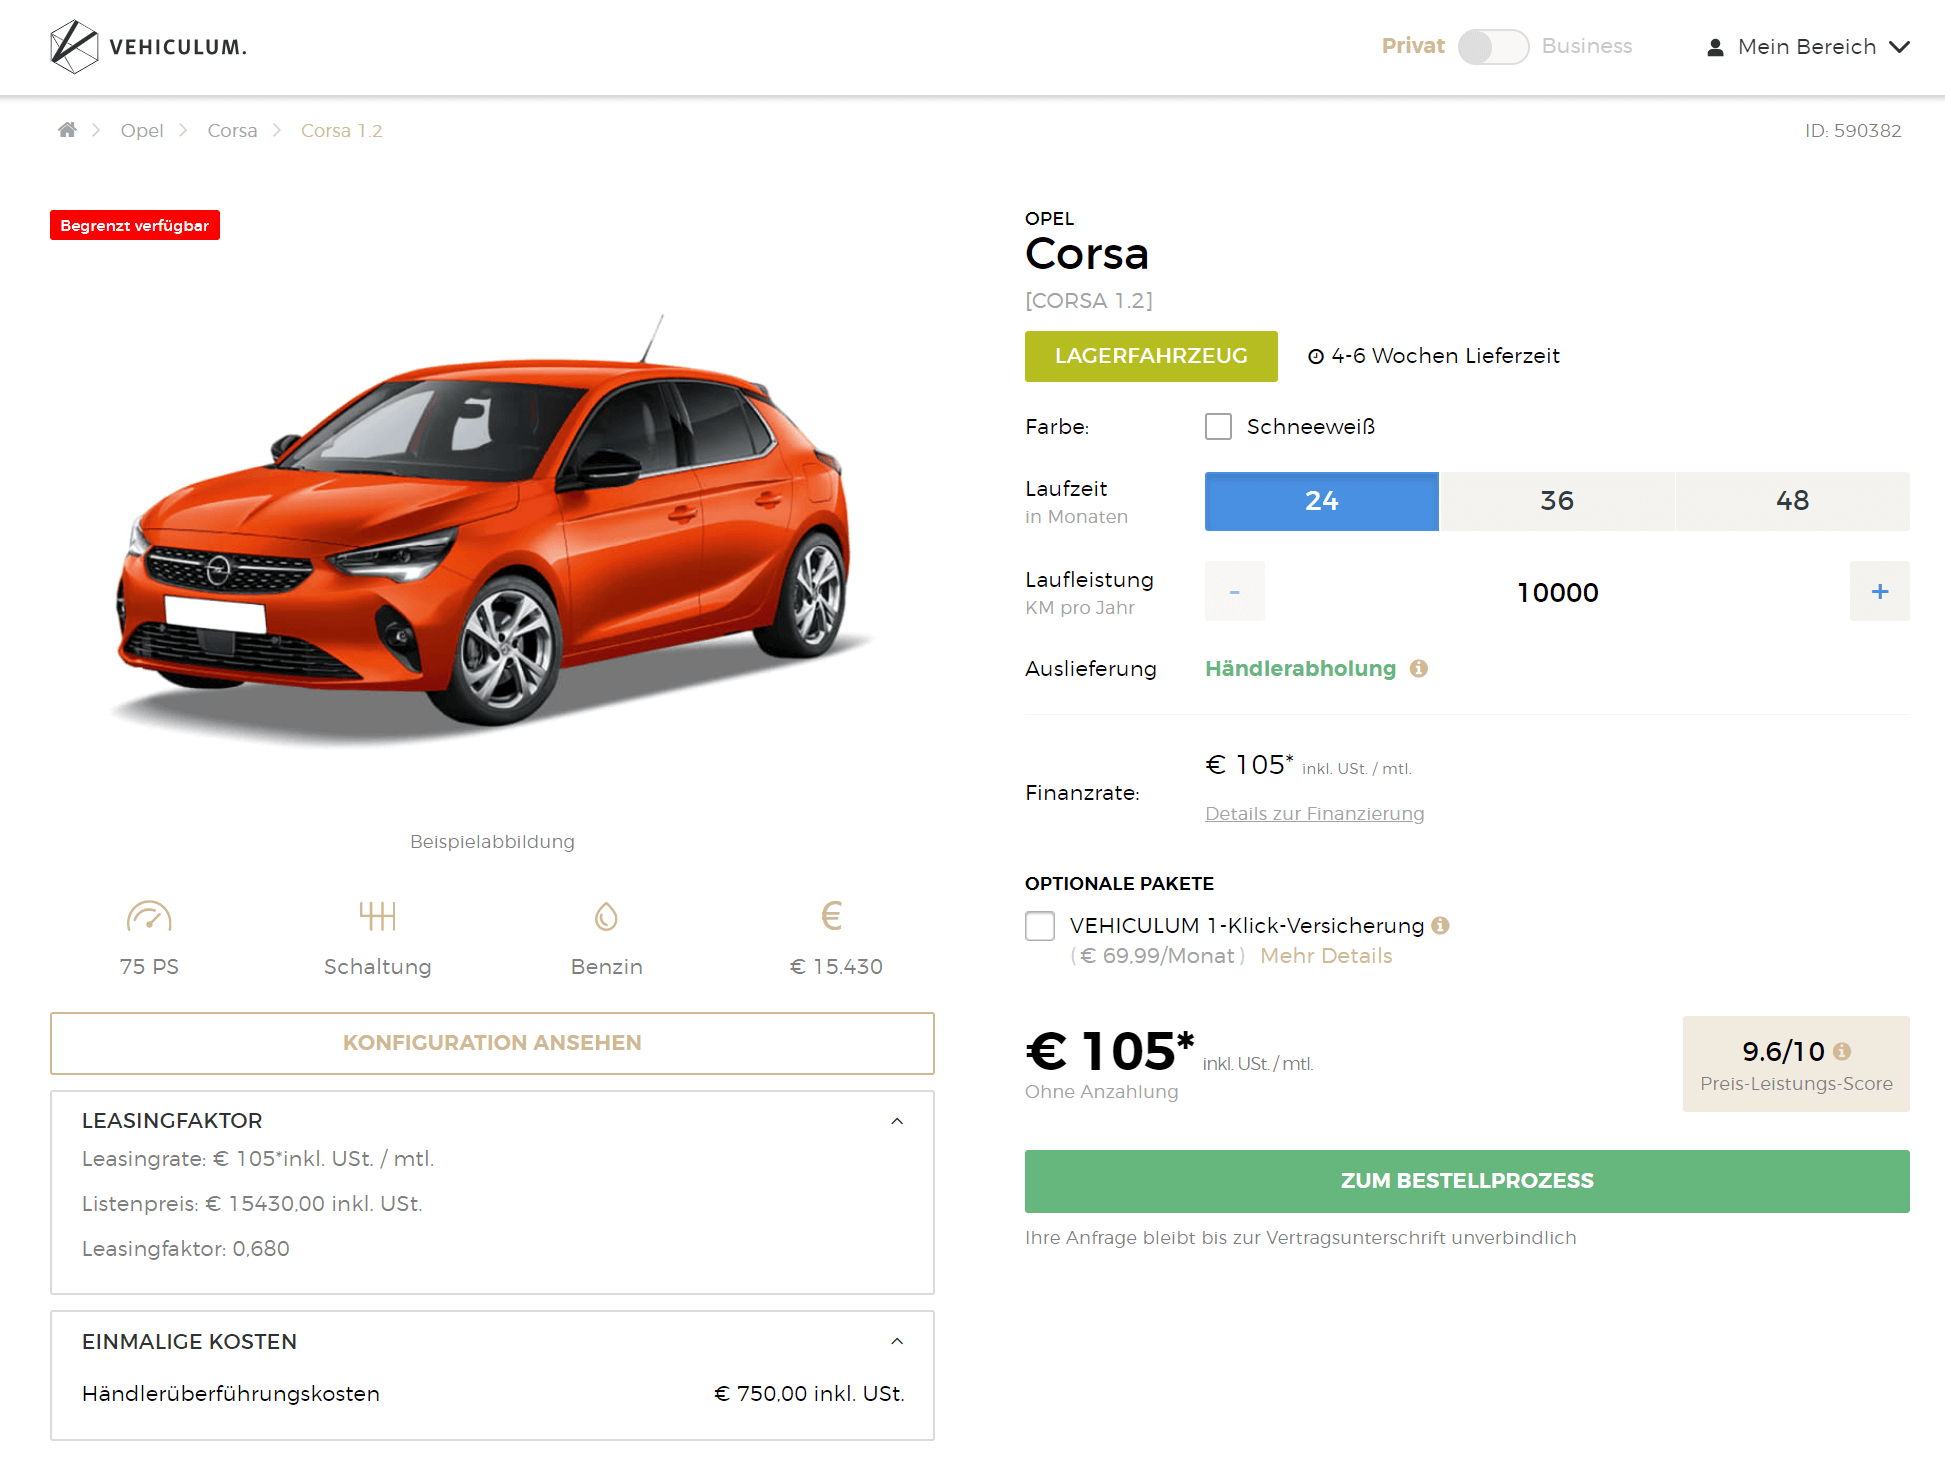Click Händlerüberführungskosten row text
The height and width of the screenshot is (1458, 1945).
click(x=231, y=1394)
